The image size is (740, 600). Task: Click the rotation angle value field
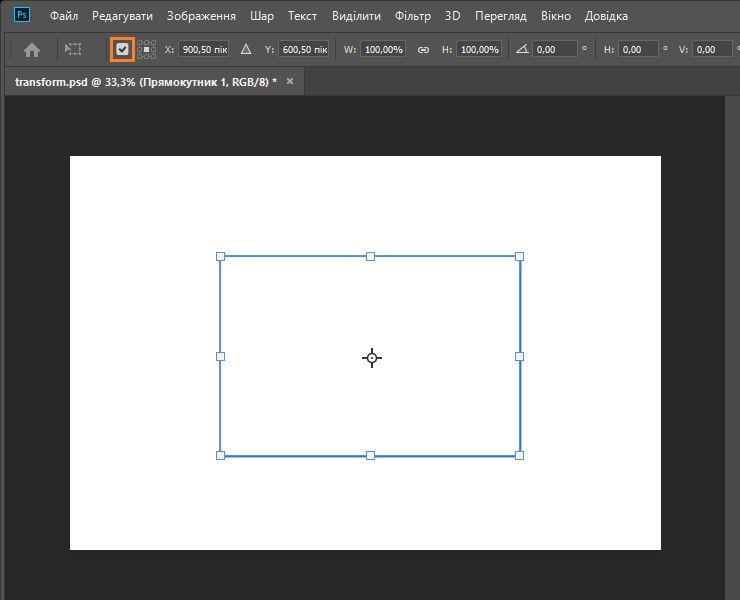(x=555, y=49)
